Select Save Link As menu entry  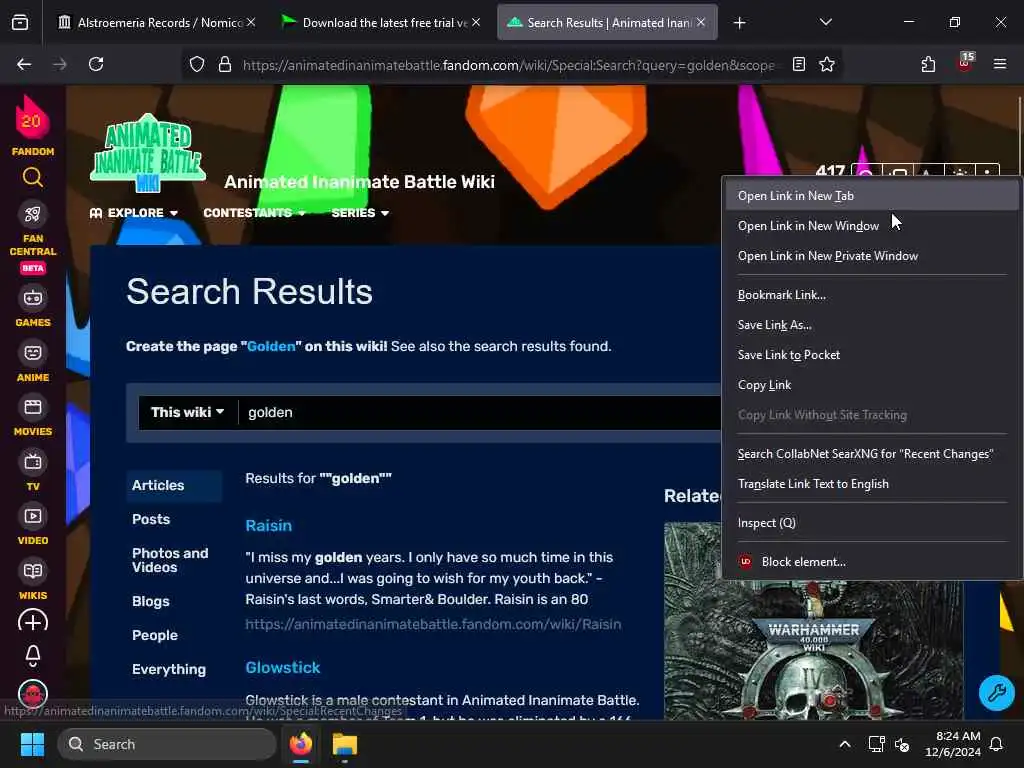871,325
